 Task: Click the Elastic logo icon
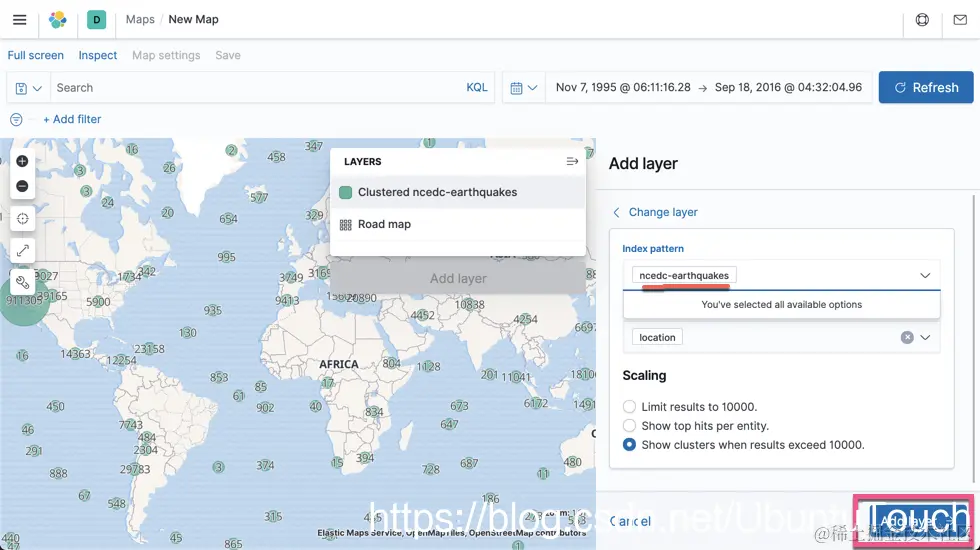tap(58, 19)
